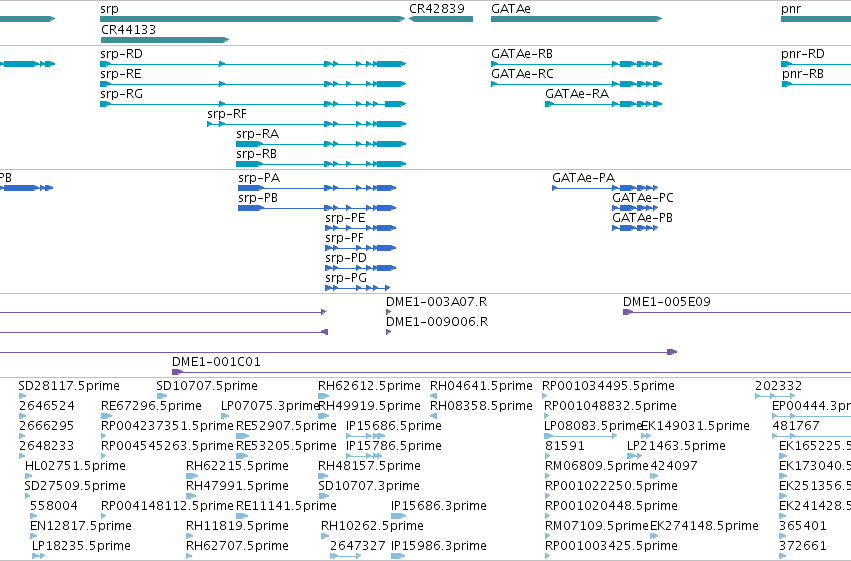Click protein srp-PA
The width and height of the screenshot is (851, 561).
[x=317, y=188]
